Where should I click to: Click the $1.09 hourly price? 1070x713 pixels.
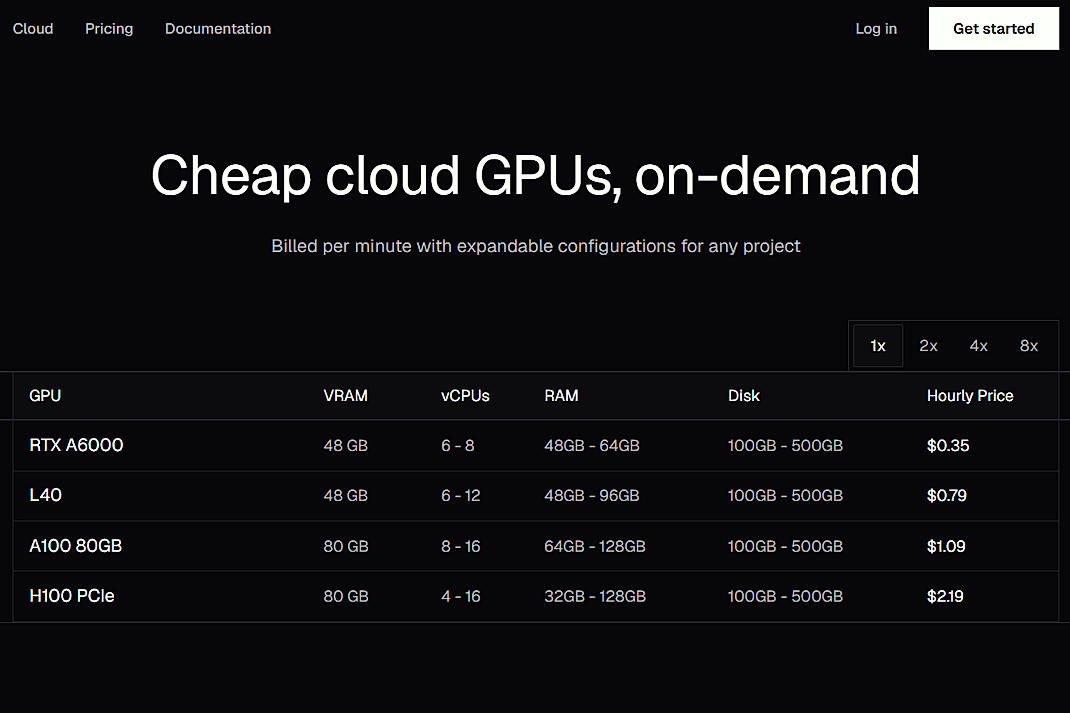946,547
